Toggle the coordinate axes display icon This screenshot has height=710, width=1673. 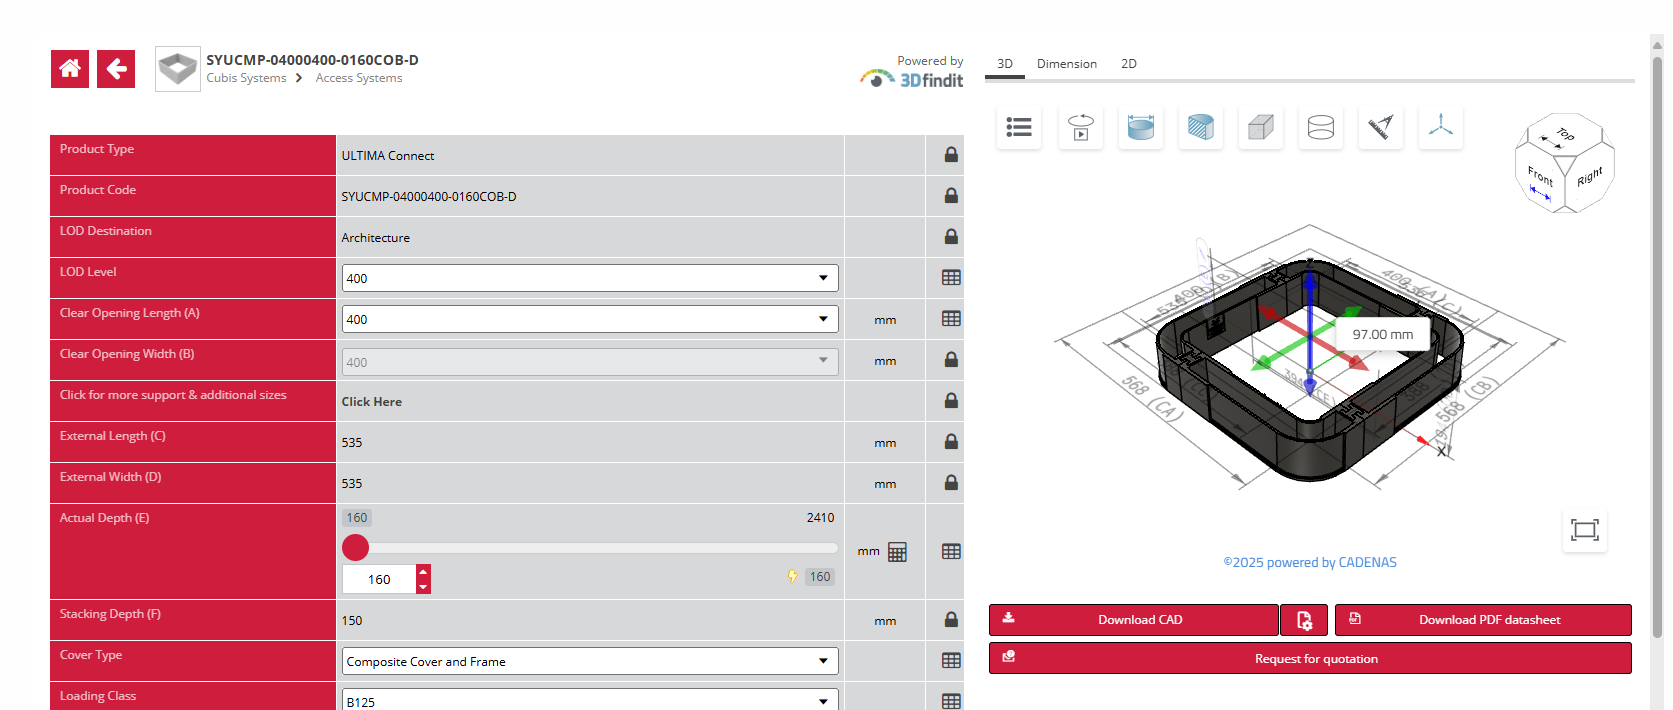click(x=1440, y=127)
